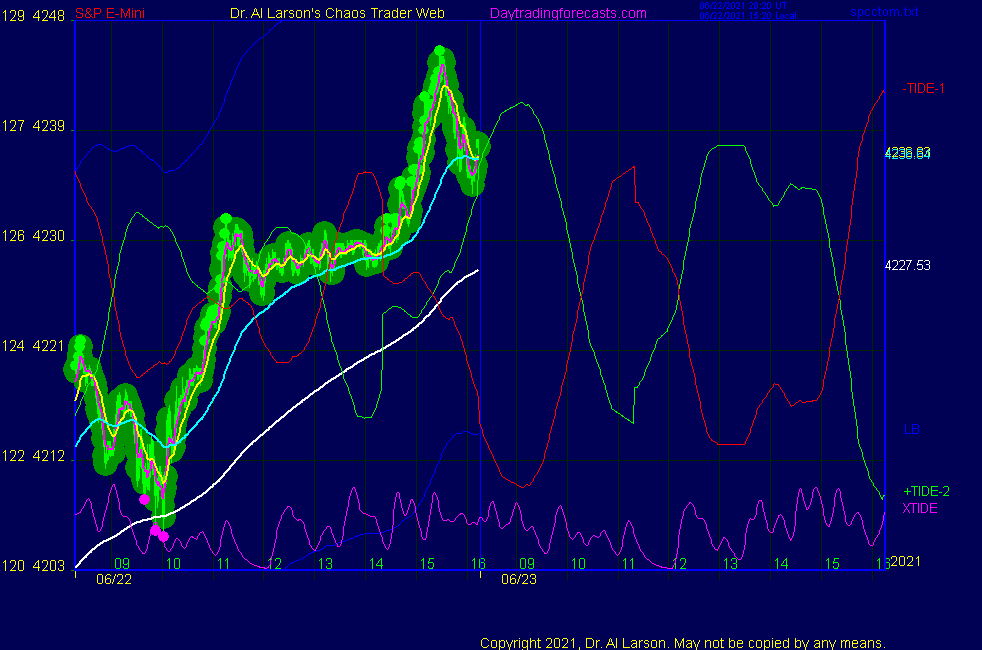
Task: Click the 2021 year label
Action: (906, 562)
